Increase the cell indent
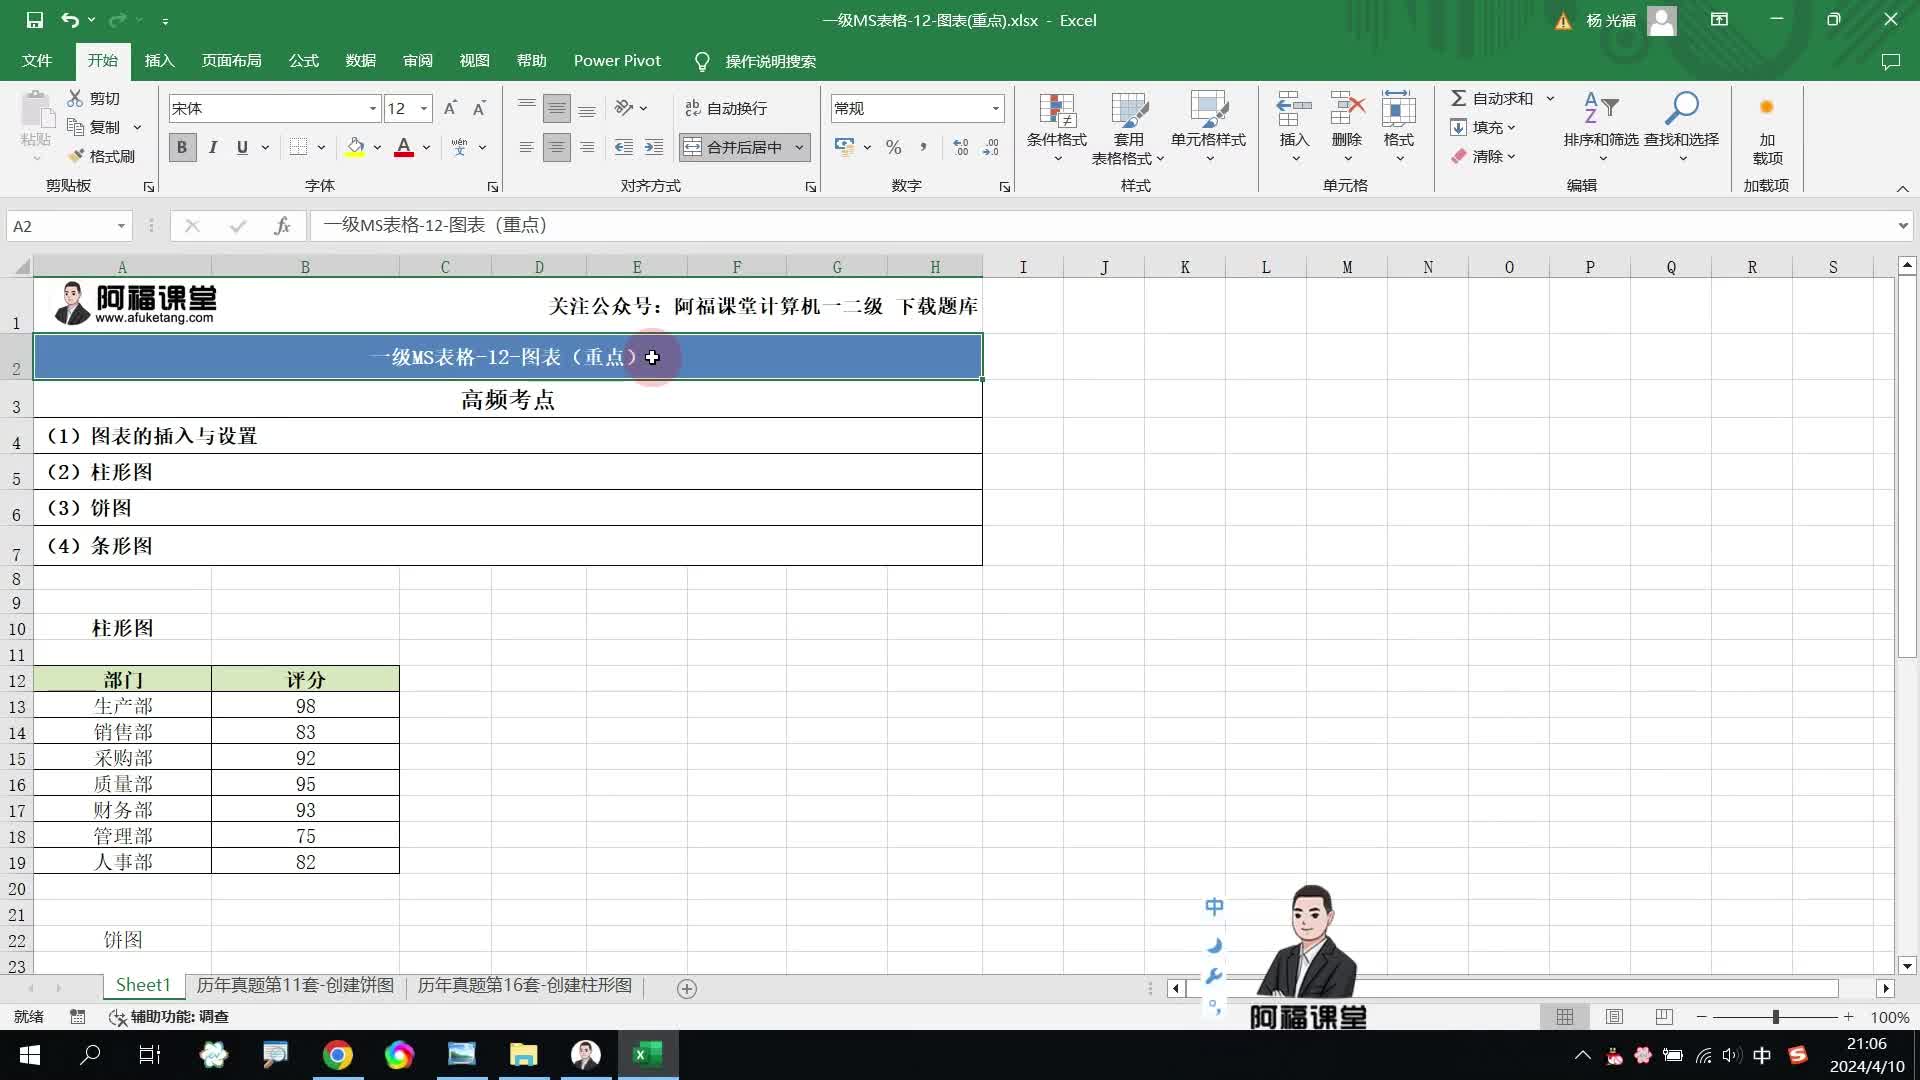This screenshot has height=1080, width=1920. pos(653,147)
